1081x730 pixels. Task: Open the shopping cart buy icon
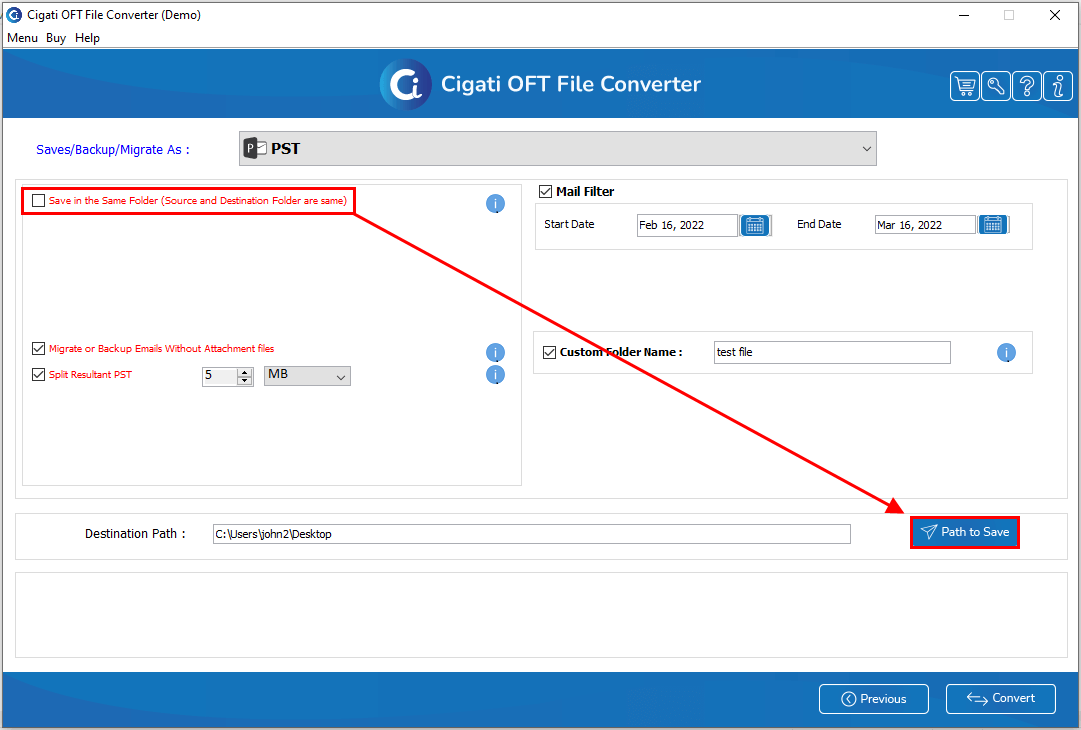964,86
